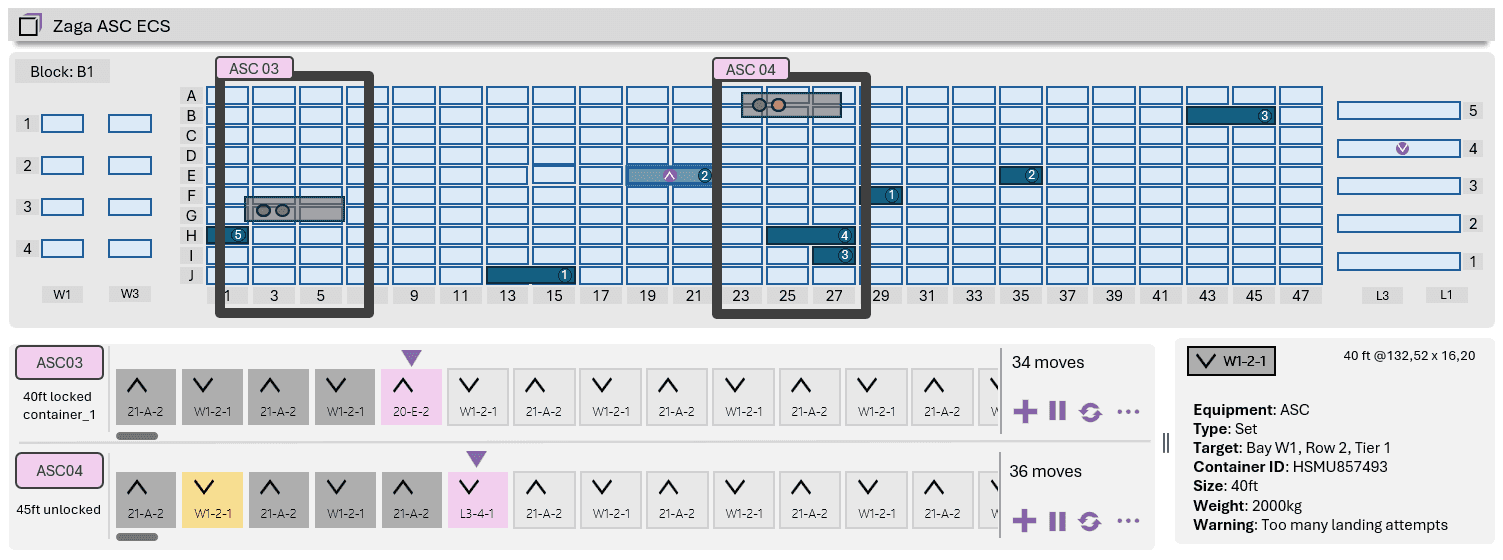Select first gray 21-A-2 move in ASC04 queue
1503x560 pixels.
(x=146, y=501)
